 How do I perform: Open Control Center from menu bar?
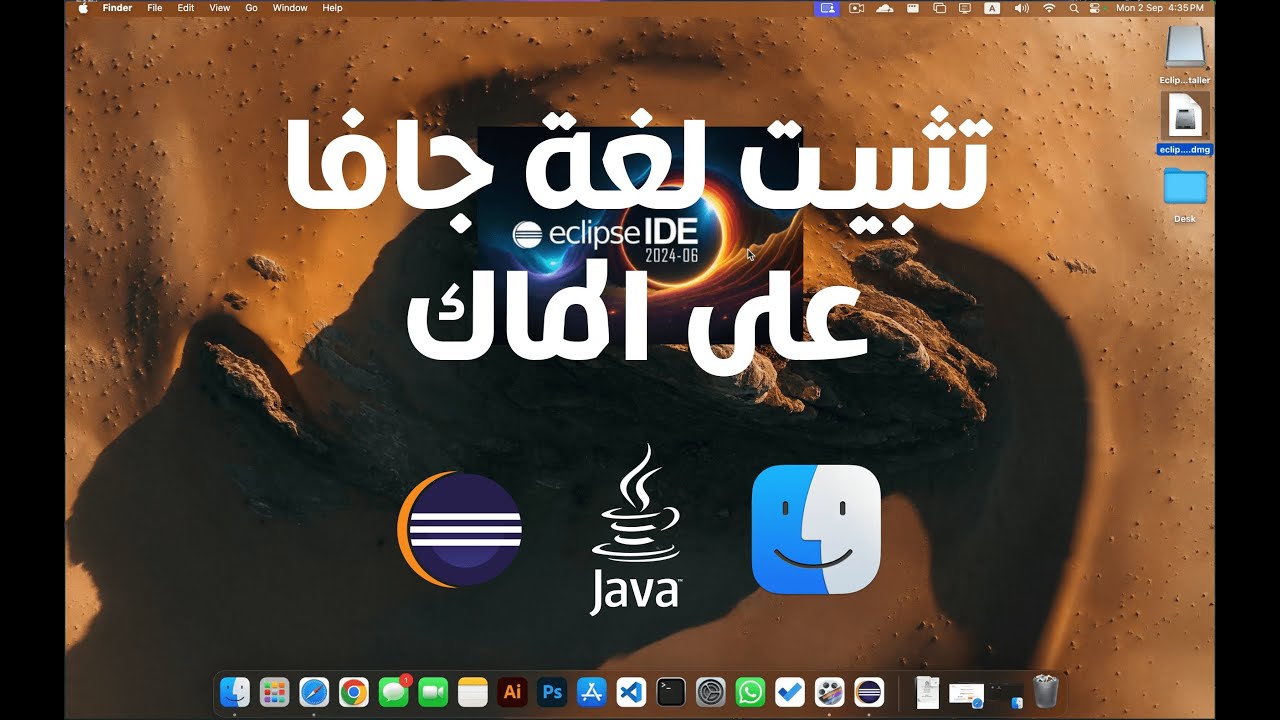click(x=1094, y=7)
